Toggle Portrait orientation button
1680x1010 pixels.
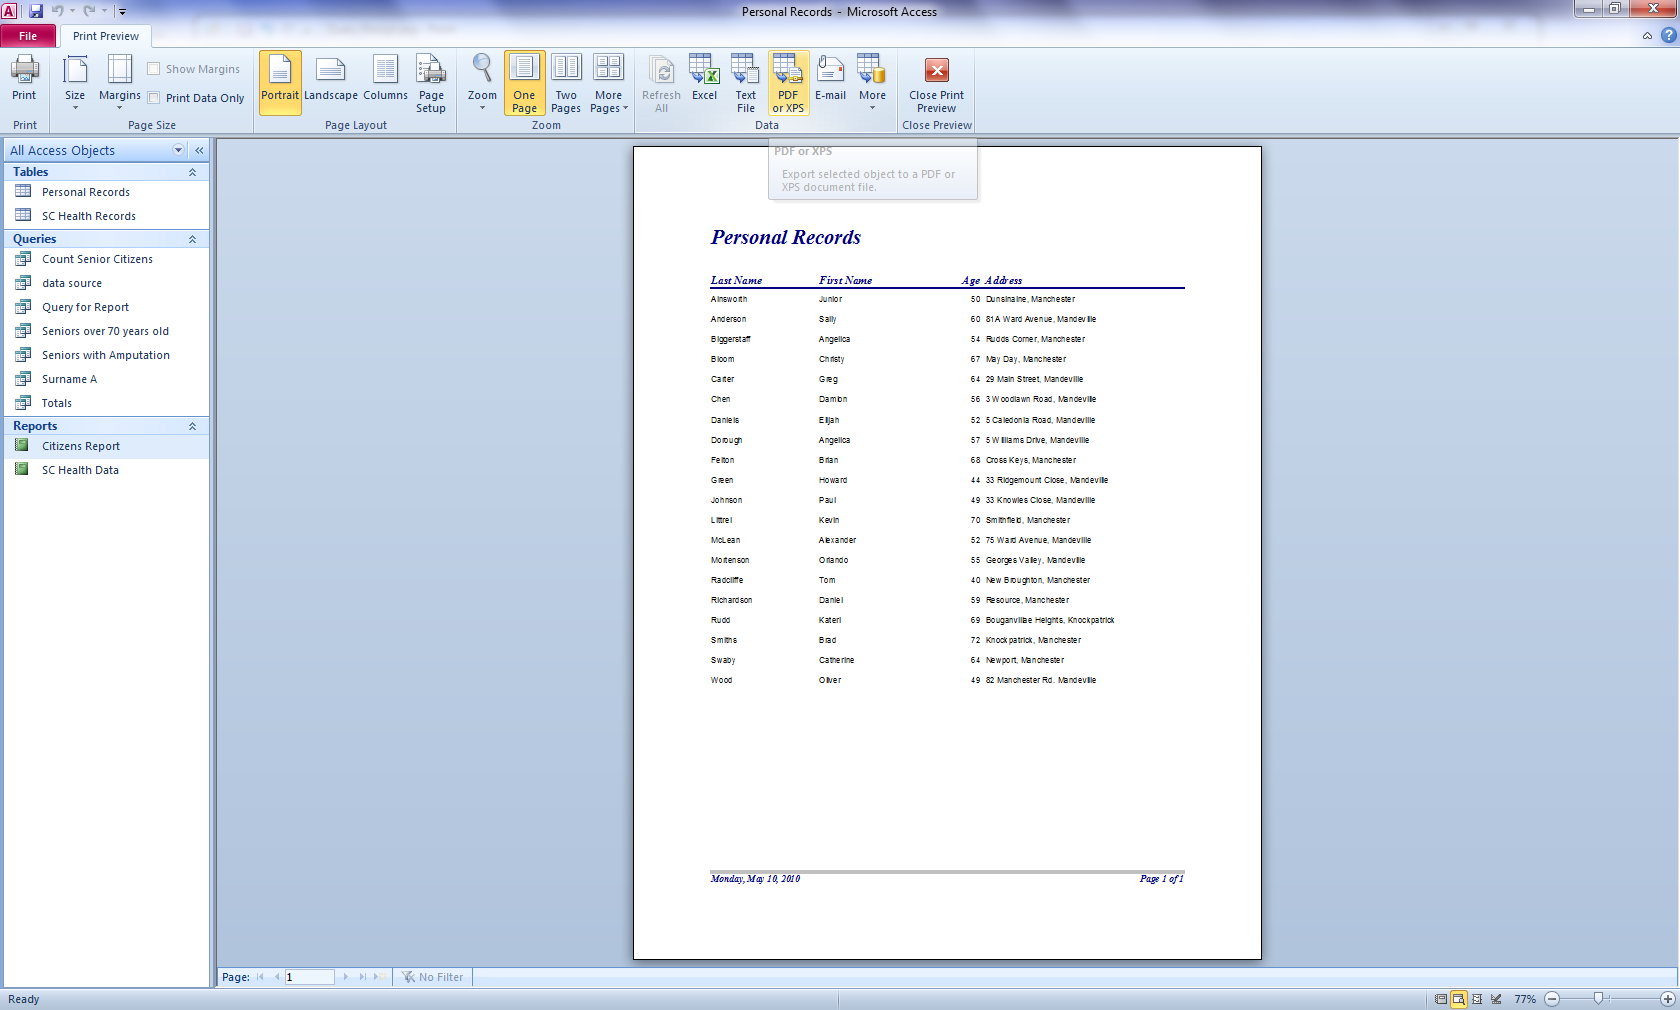point(280,83)
